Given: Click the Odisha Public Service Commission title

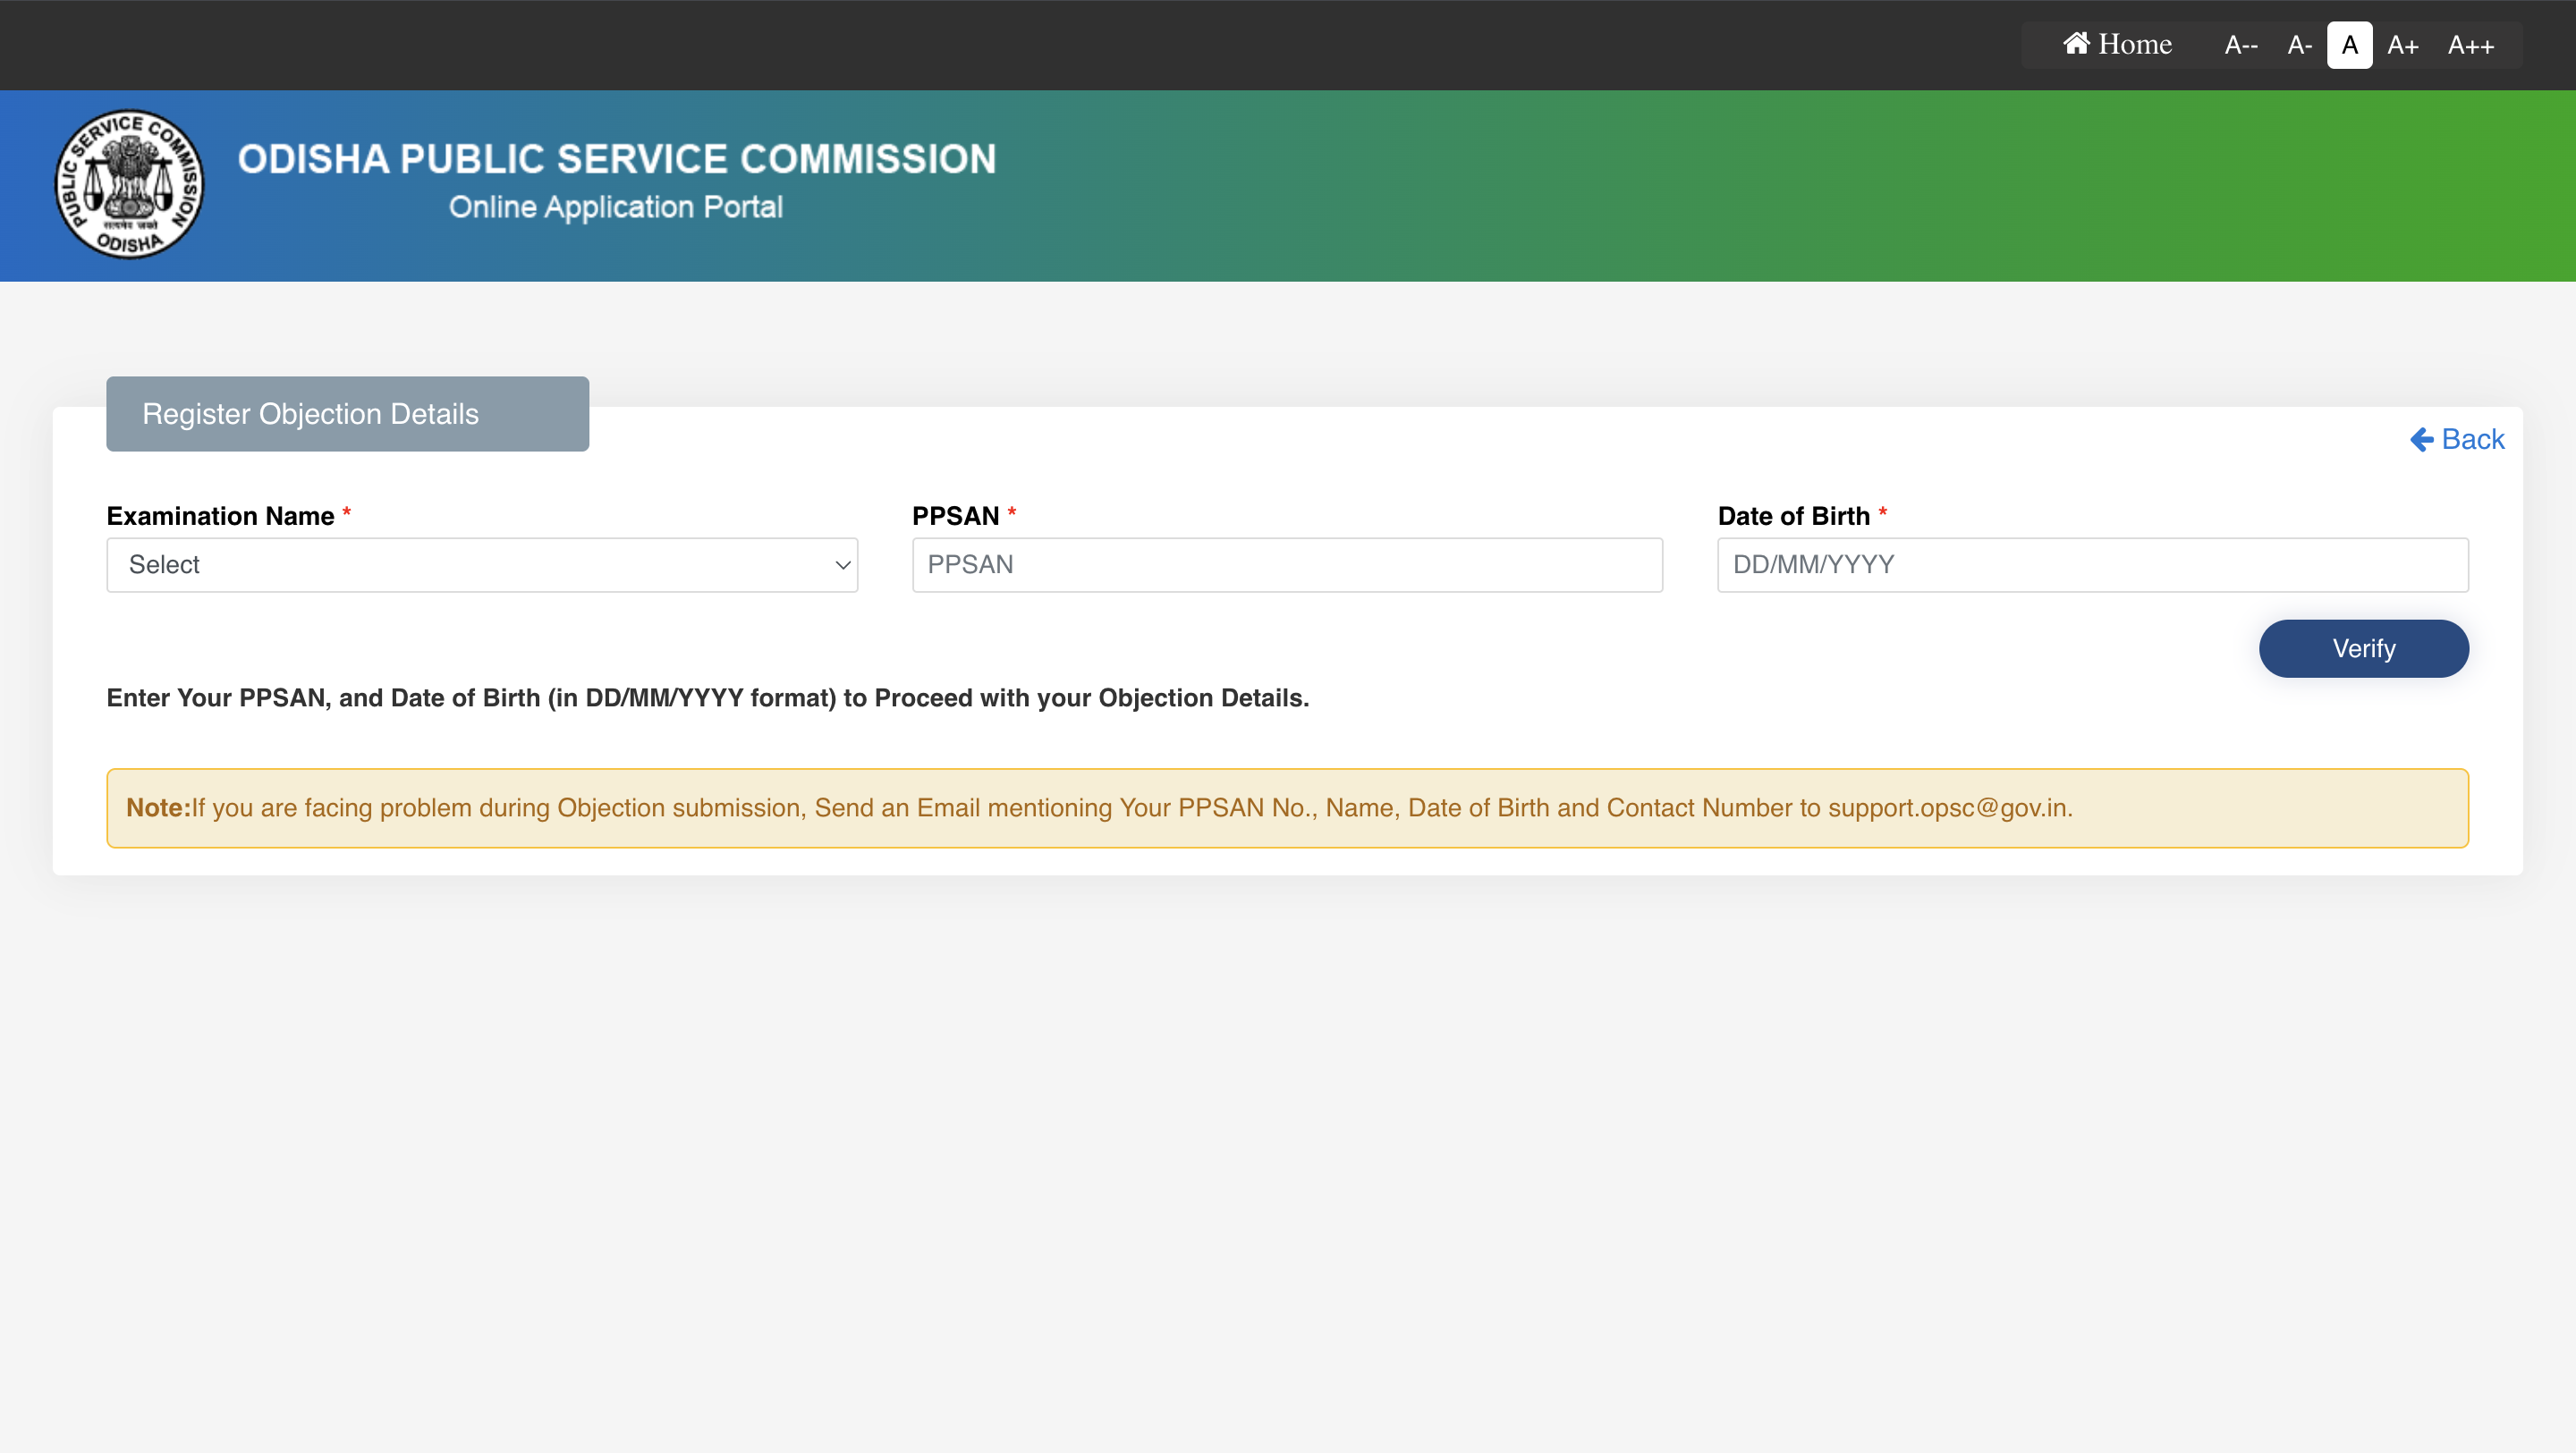Looking at the screenshot, I should (617, 159).
